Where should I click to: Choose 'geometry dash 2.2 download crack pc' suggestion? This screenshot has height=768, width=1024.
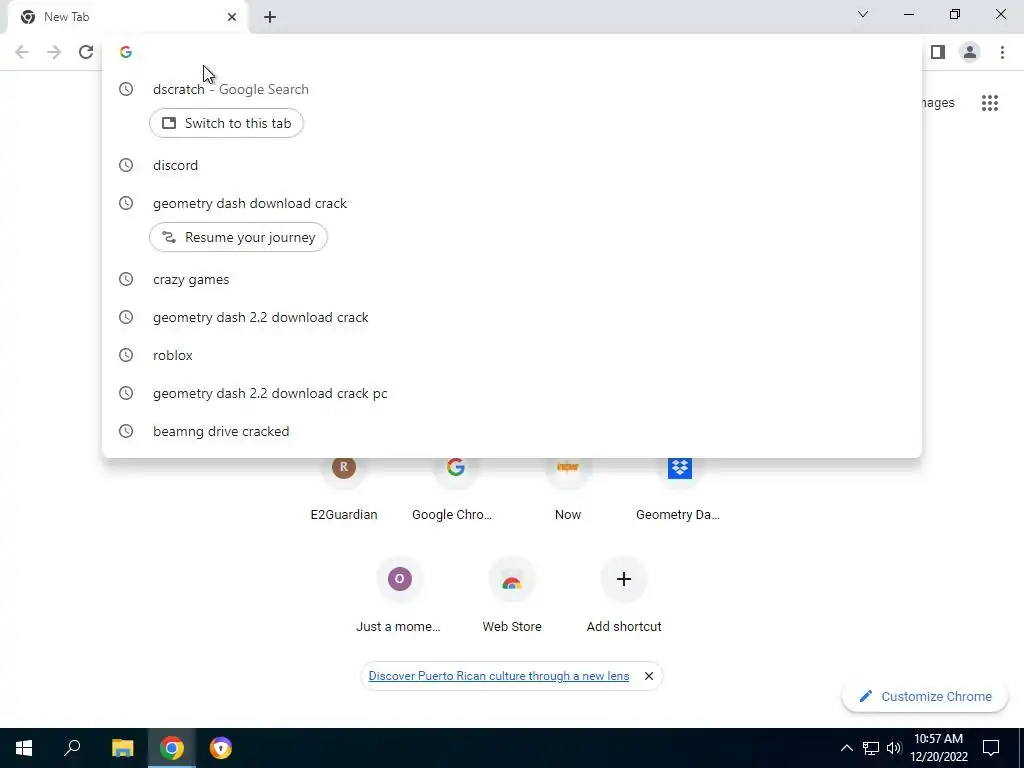pos(512,393)
